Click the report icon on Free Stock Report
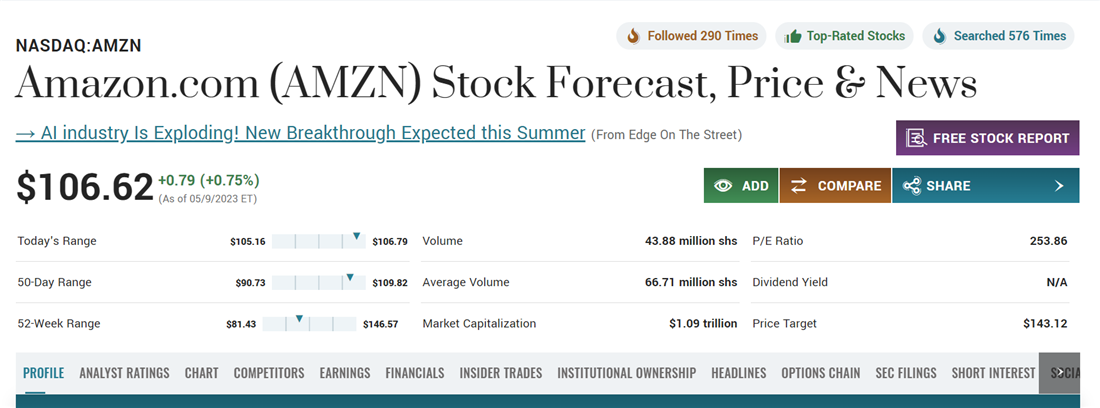The width and height of the screenshot is (1100, 408). pyautogui.click(x=915, y=138)
